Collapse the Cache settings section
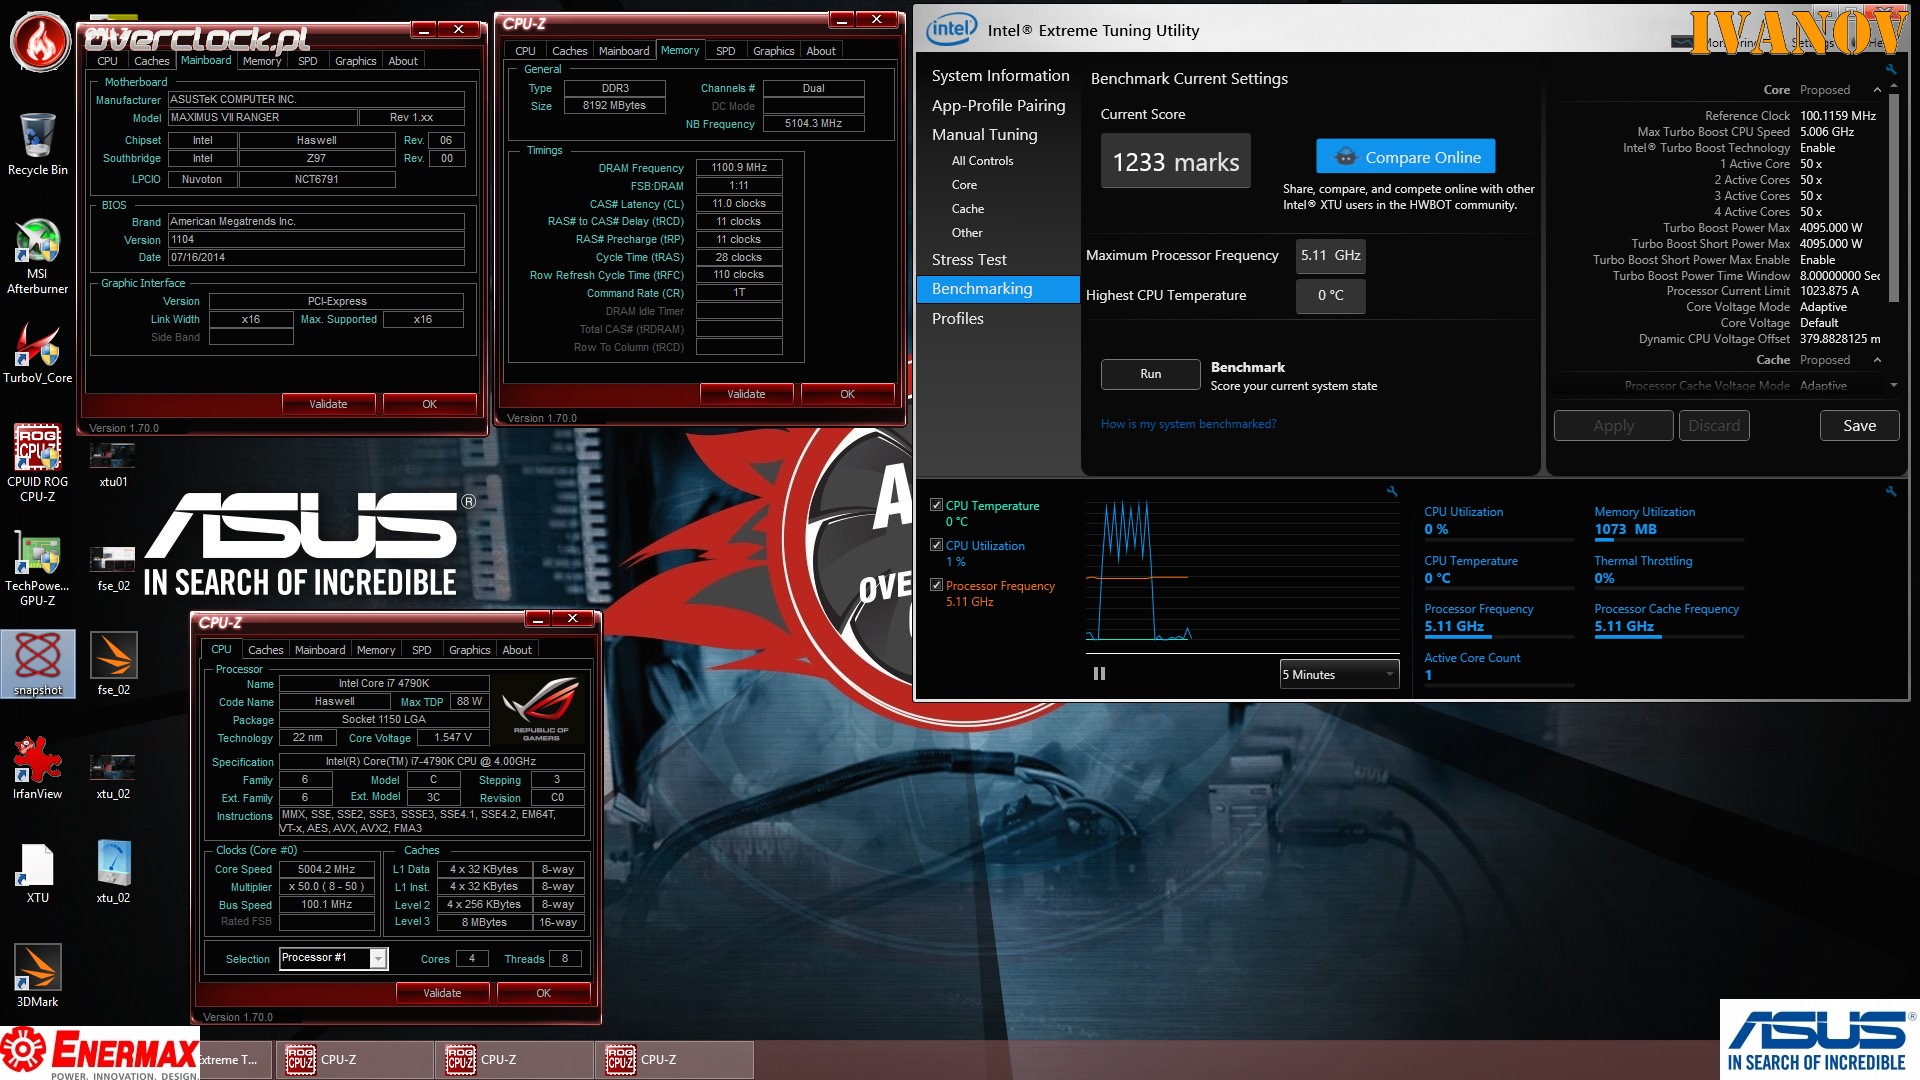Image resolution: width=1920 pixels, height=1080 pixels. point(1877,360)
